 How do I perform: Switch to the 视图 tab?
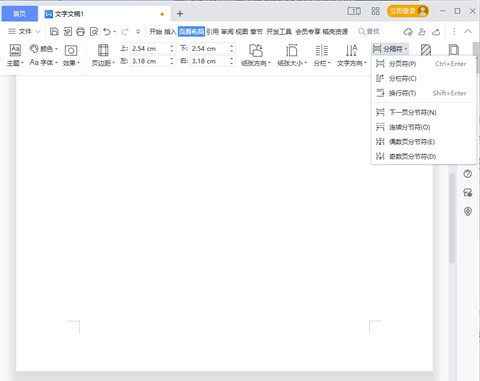[x=242, y=32]
